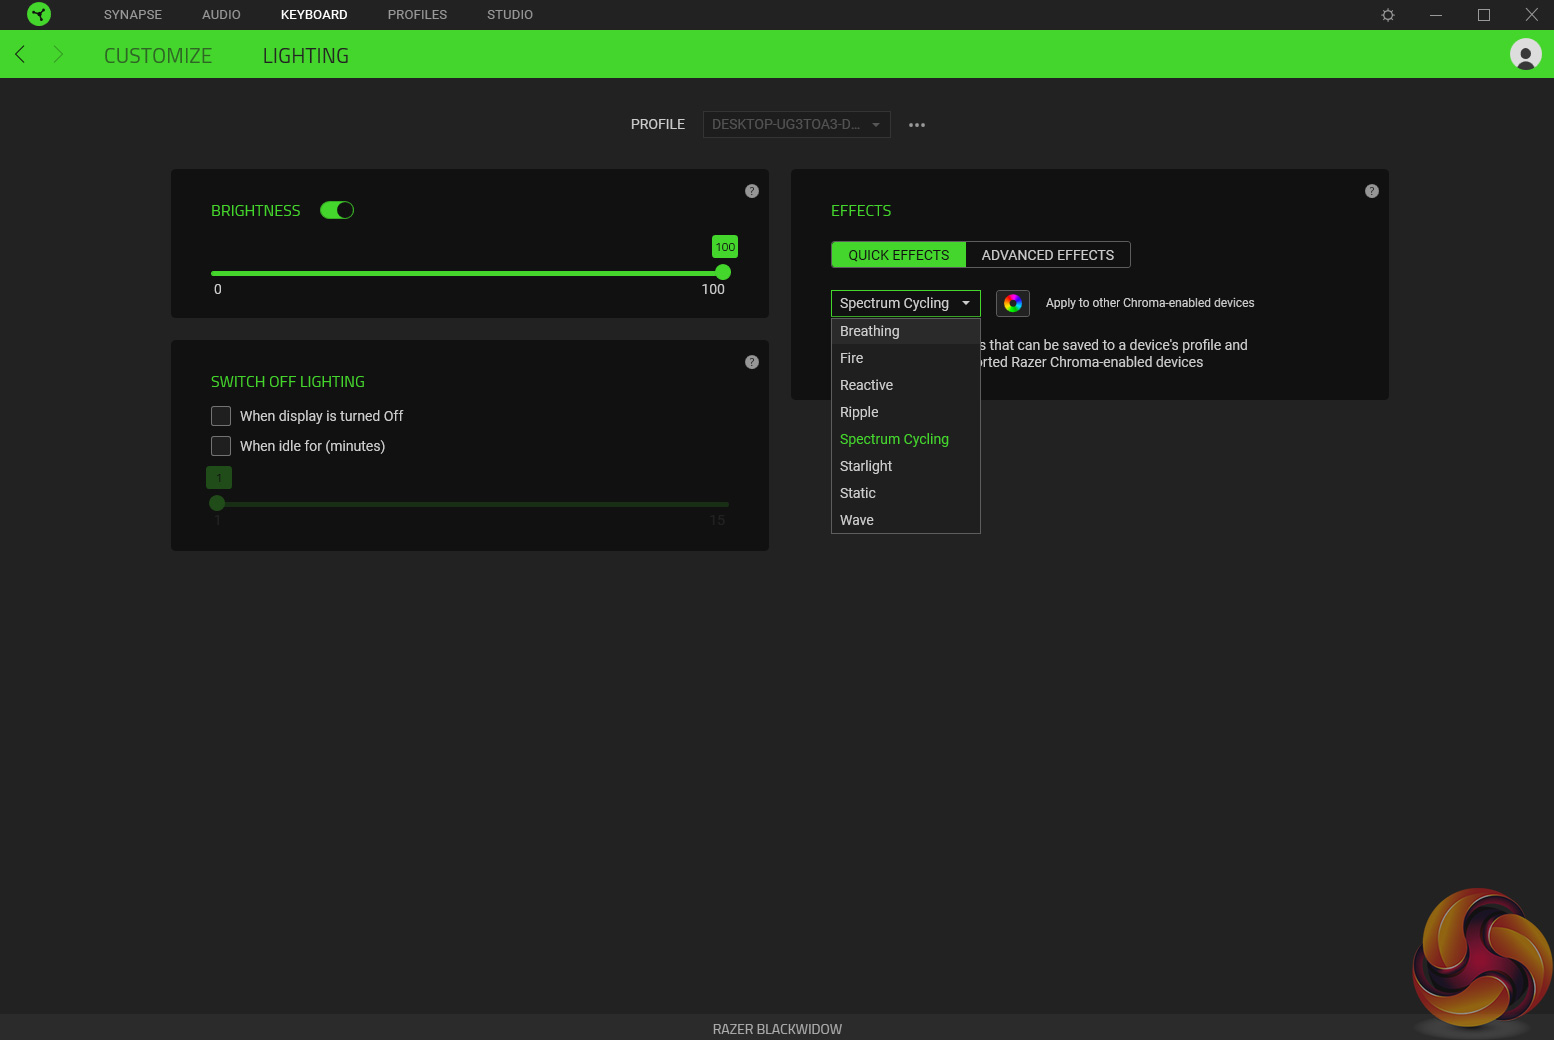The height and width of the screenshot is (1040, 1554).
Task: Enable 'When display is turned Off' checkbox
Action: [x=221, y=416]
